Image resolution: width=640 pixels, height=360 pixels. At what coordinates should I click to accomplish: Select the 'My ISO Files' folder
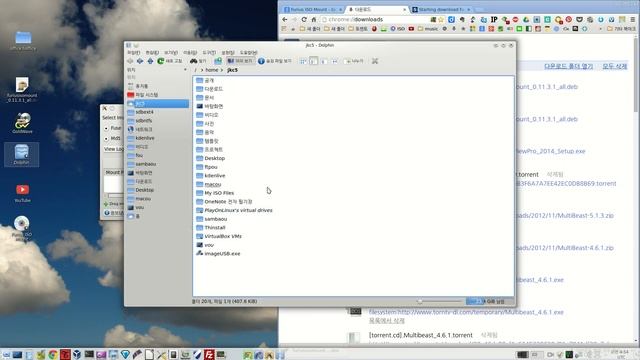click(215, 193)
